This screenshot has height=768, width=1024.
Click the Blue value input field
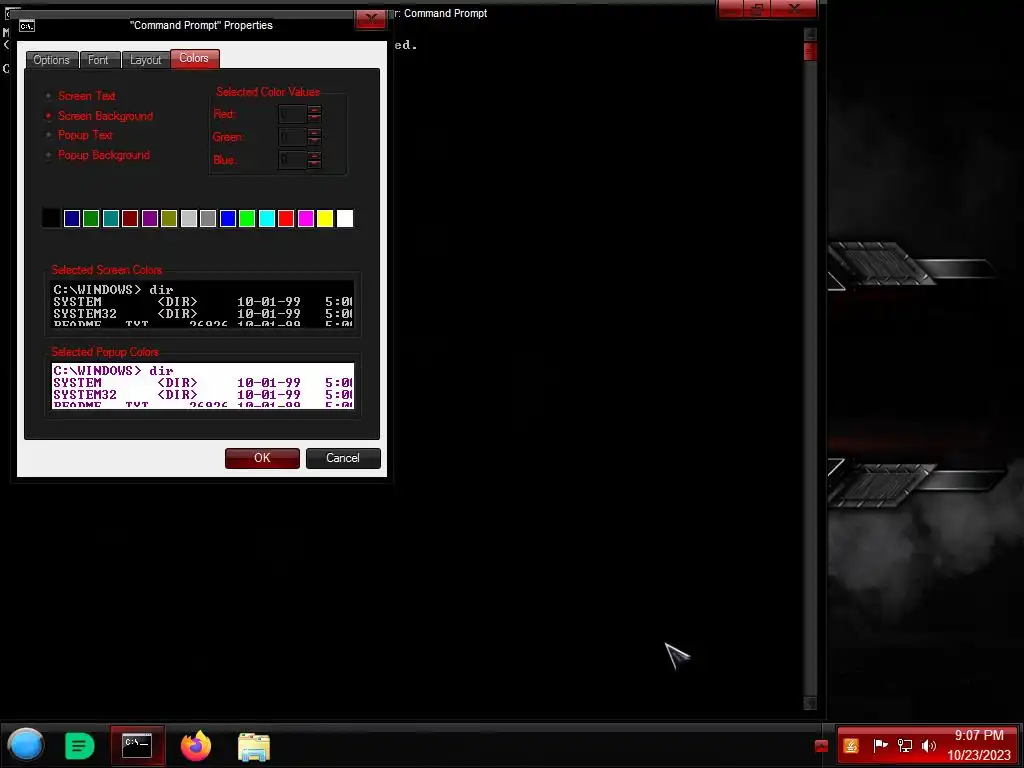tap(292, 159)
